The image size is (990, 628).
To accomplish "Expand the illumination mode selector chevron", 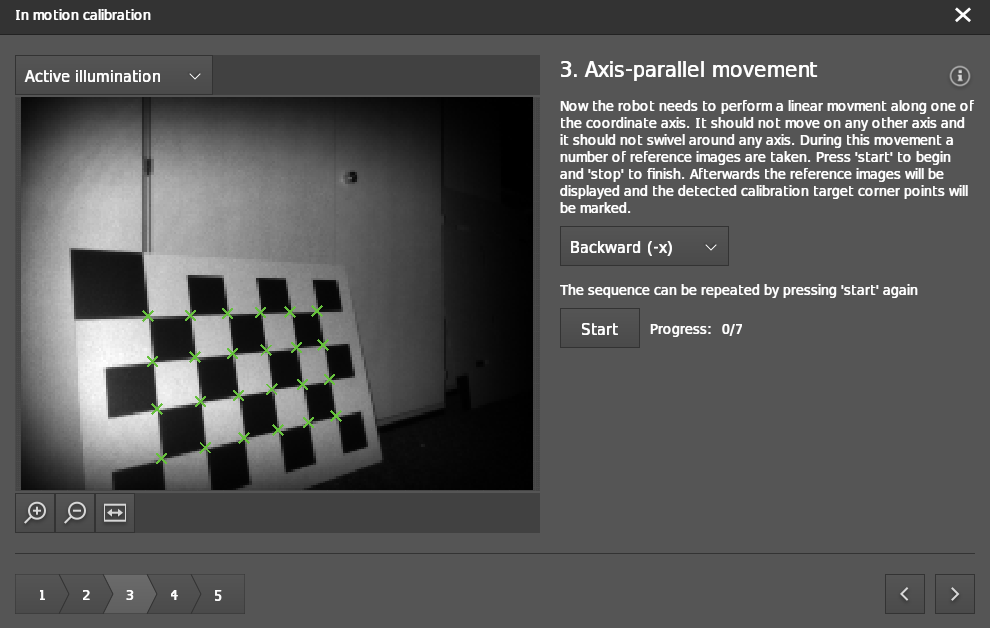I will 195,75.
